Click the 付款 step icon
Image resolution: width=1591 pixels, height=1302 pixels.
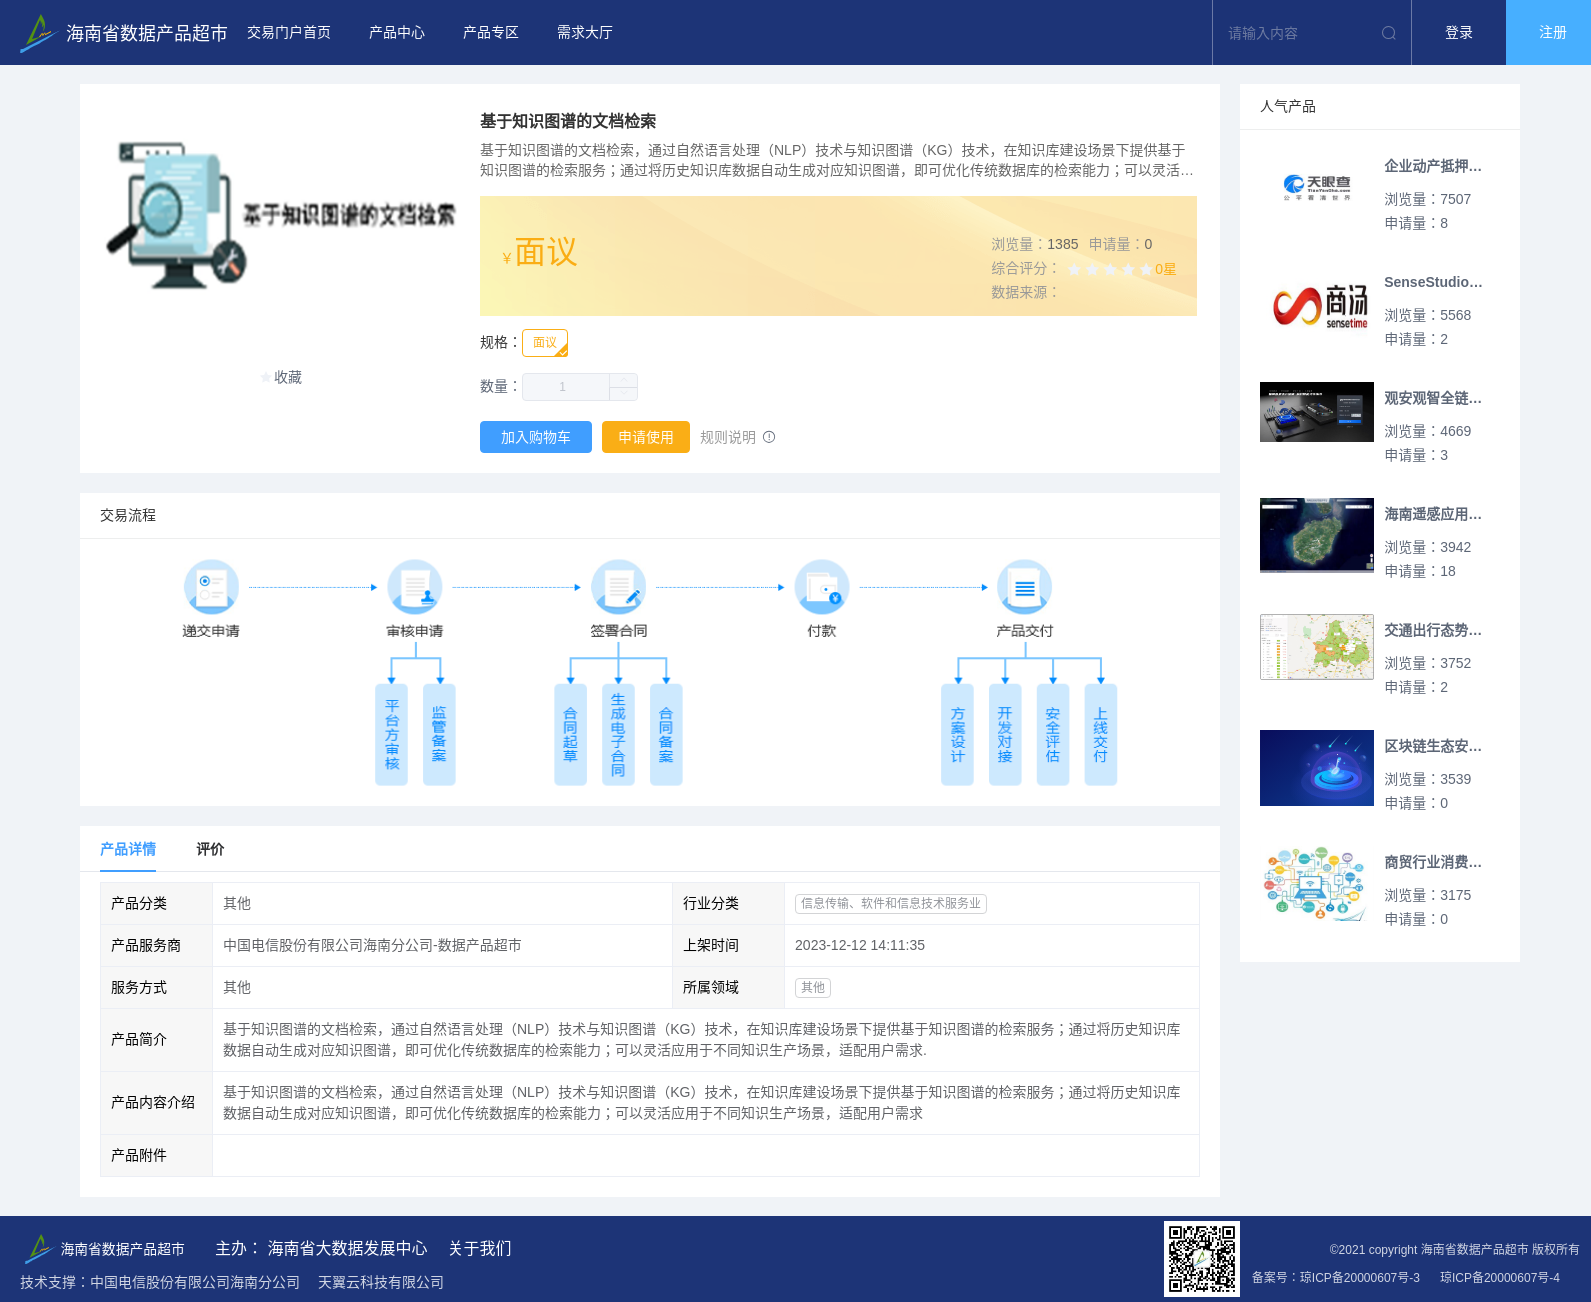click(822, 587)
